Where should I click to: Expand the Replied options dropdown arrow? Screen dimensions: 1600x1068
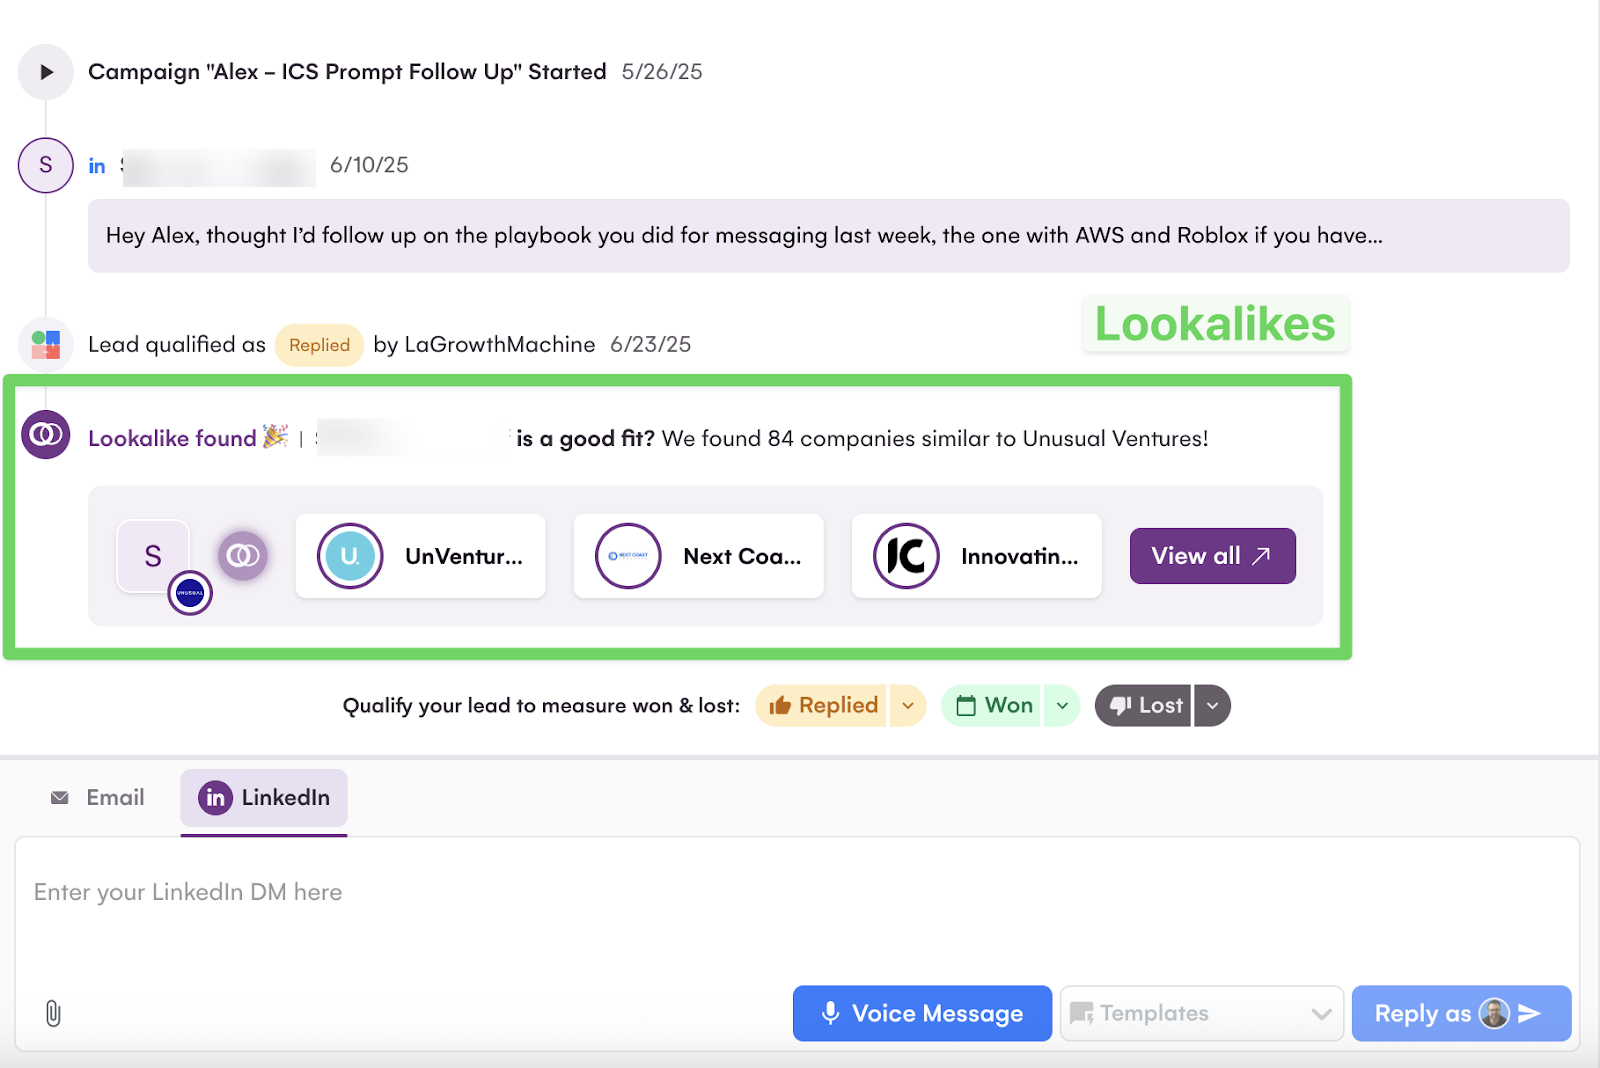(908, 706)
